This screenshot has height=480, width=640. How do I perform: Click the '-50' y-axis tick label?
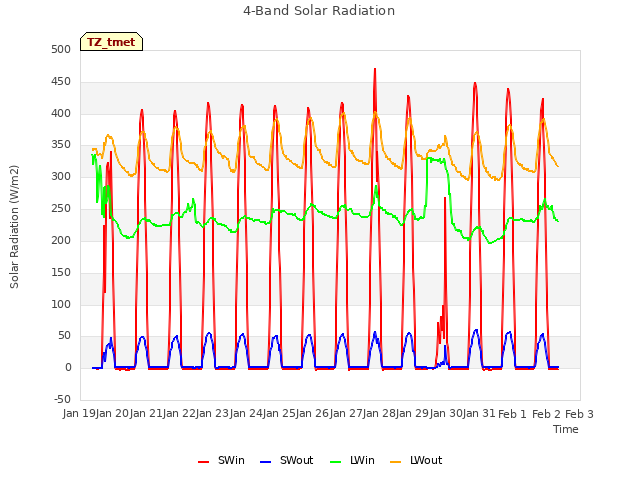(x=62, y=399)
